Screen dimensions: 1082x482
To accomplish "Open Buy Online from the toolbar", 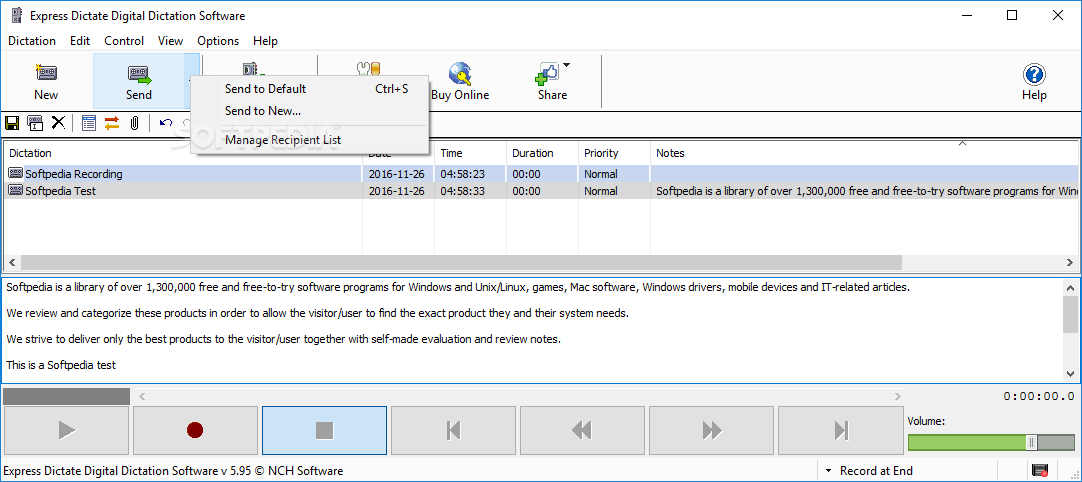I will click(x=460, y=81).
